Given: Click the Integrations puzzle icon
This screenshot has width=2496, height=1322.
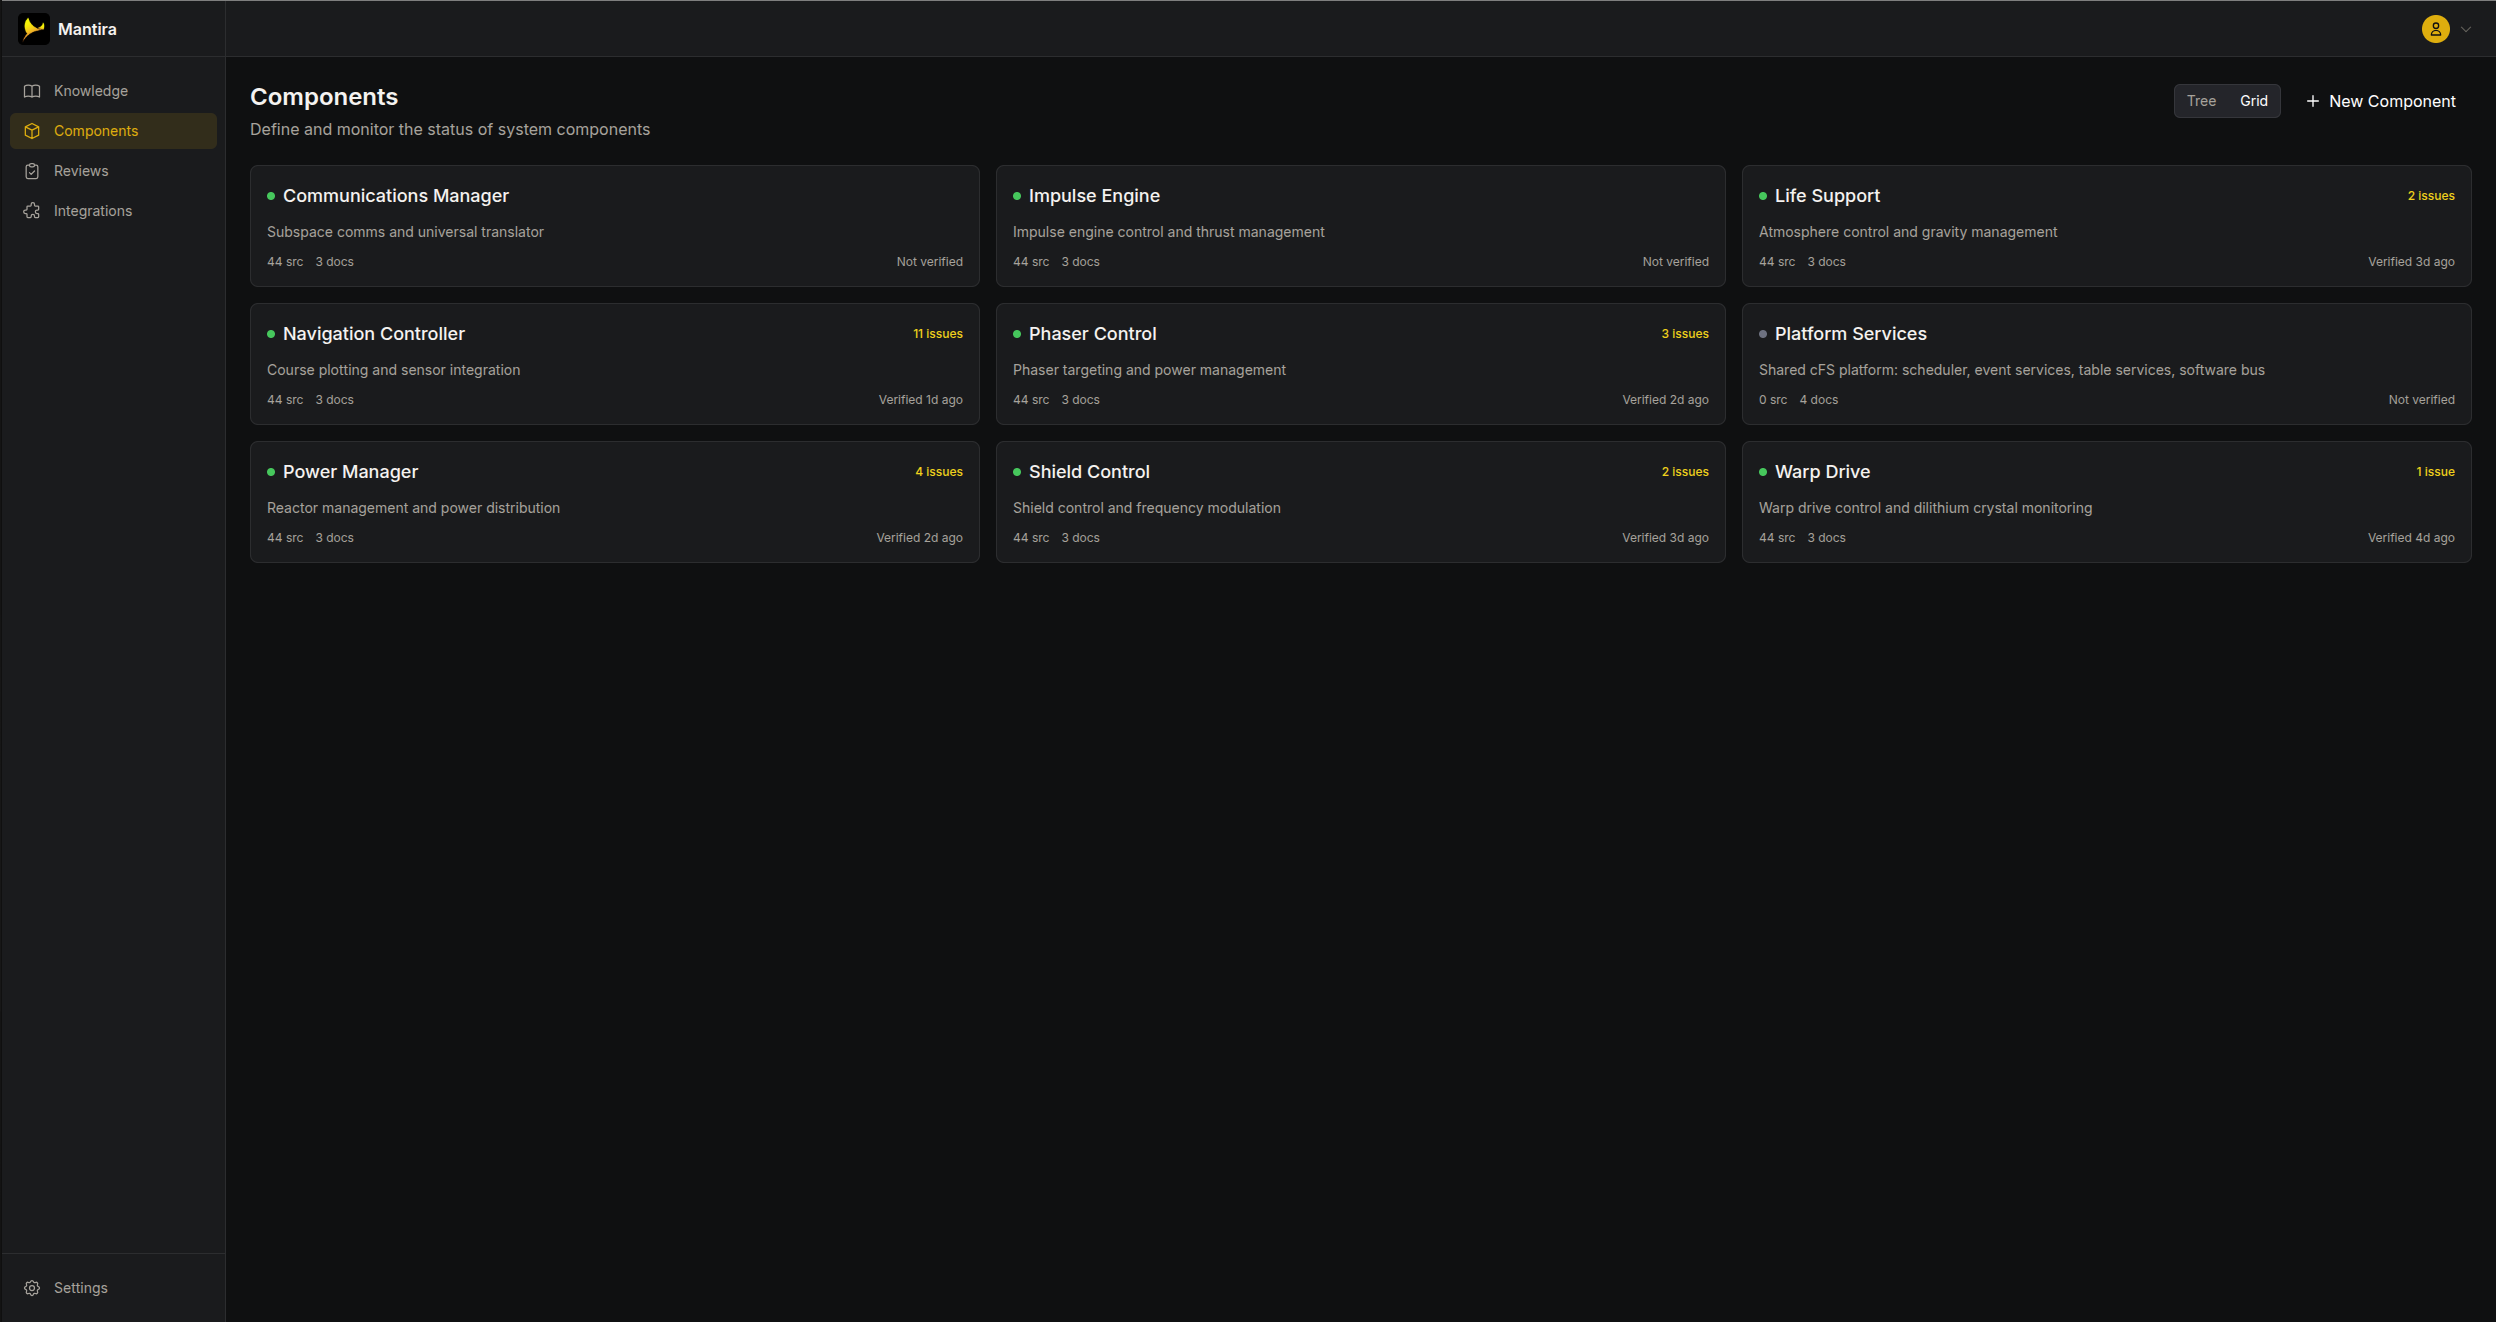Looking at the screenshot, I should tap(32, 211).
